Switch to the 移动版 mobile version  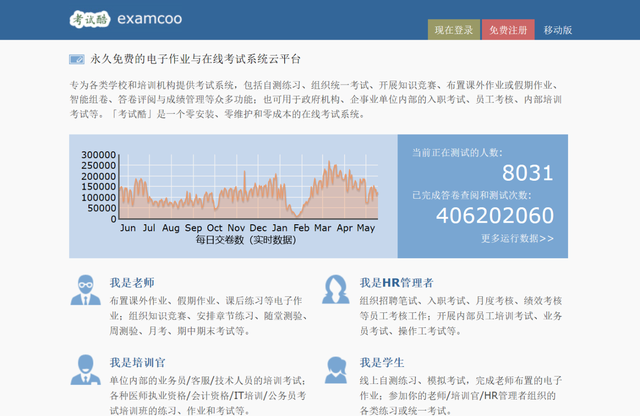coord(558,30)
